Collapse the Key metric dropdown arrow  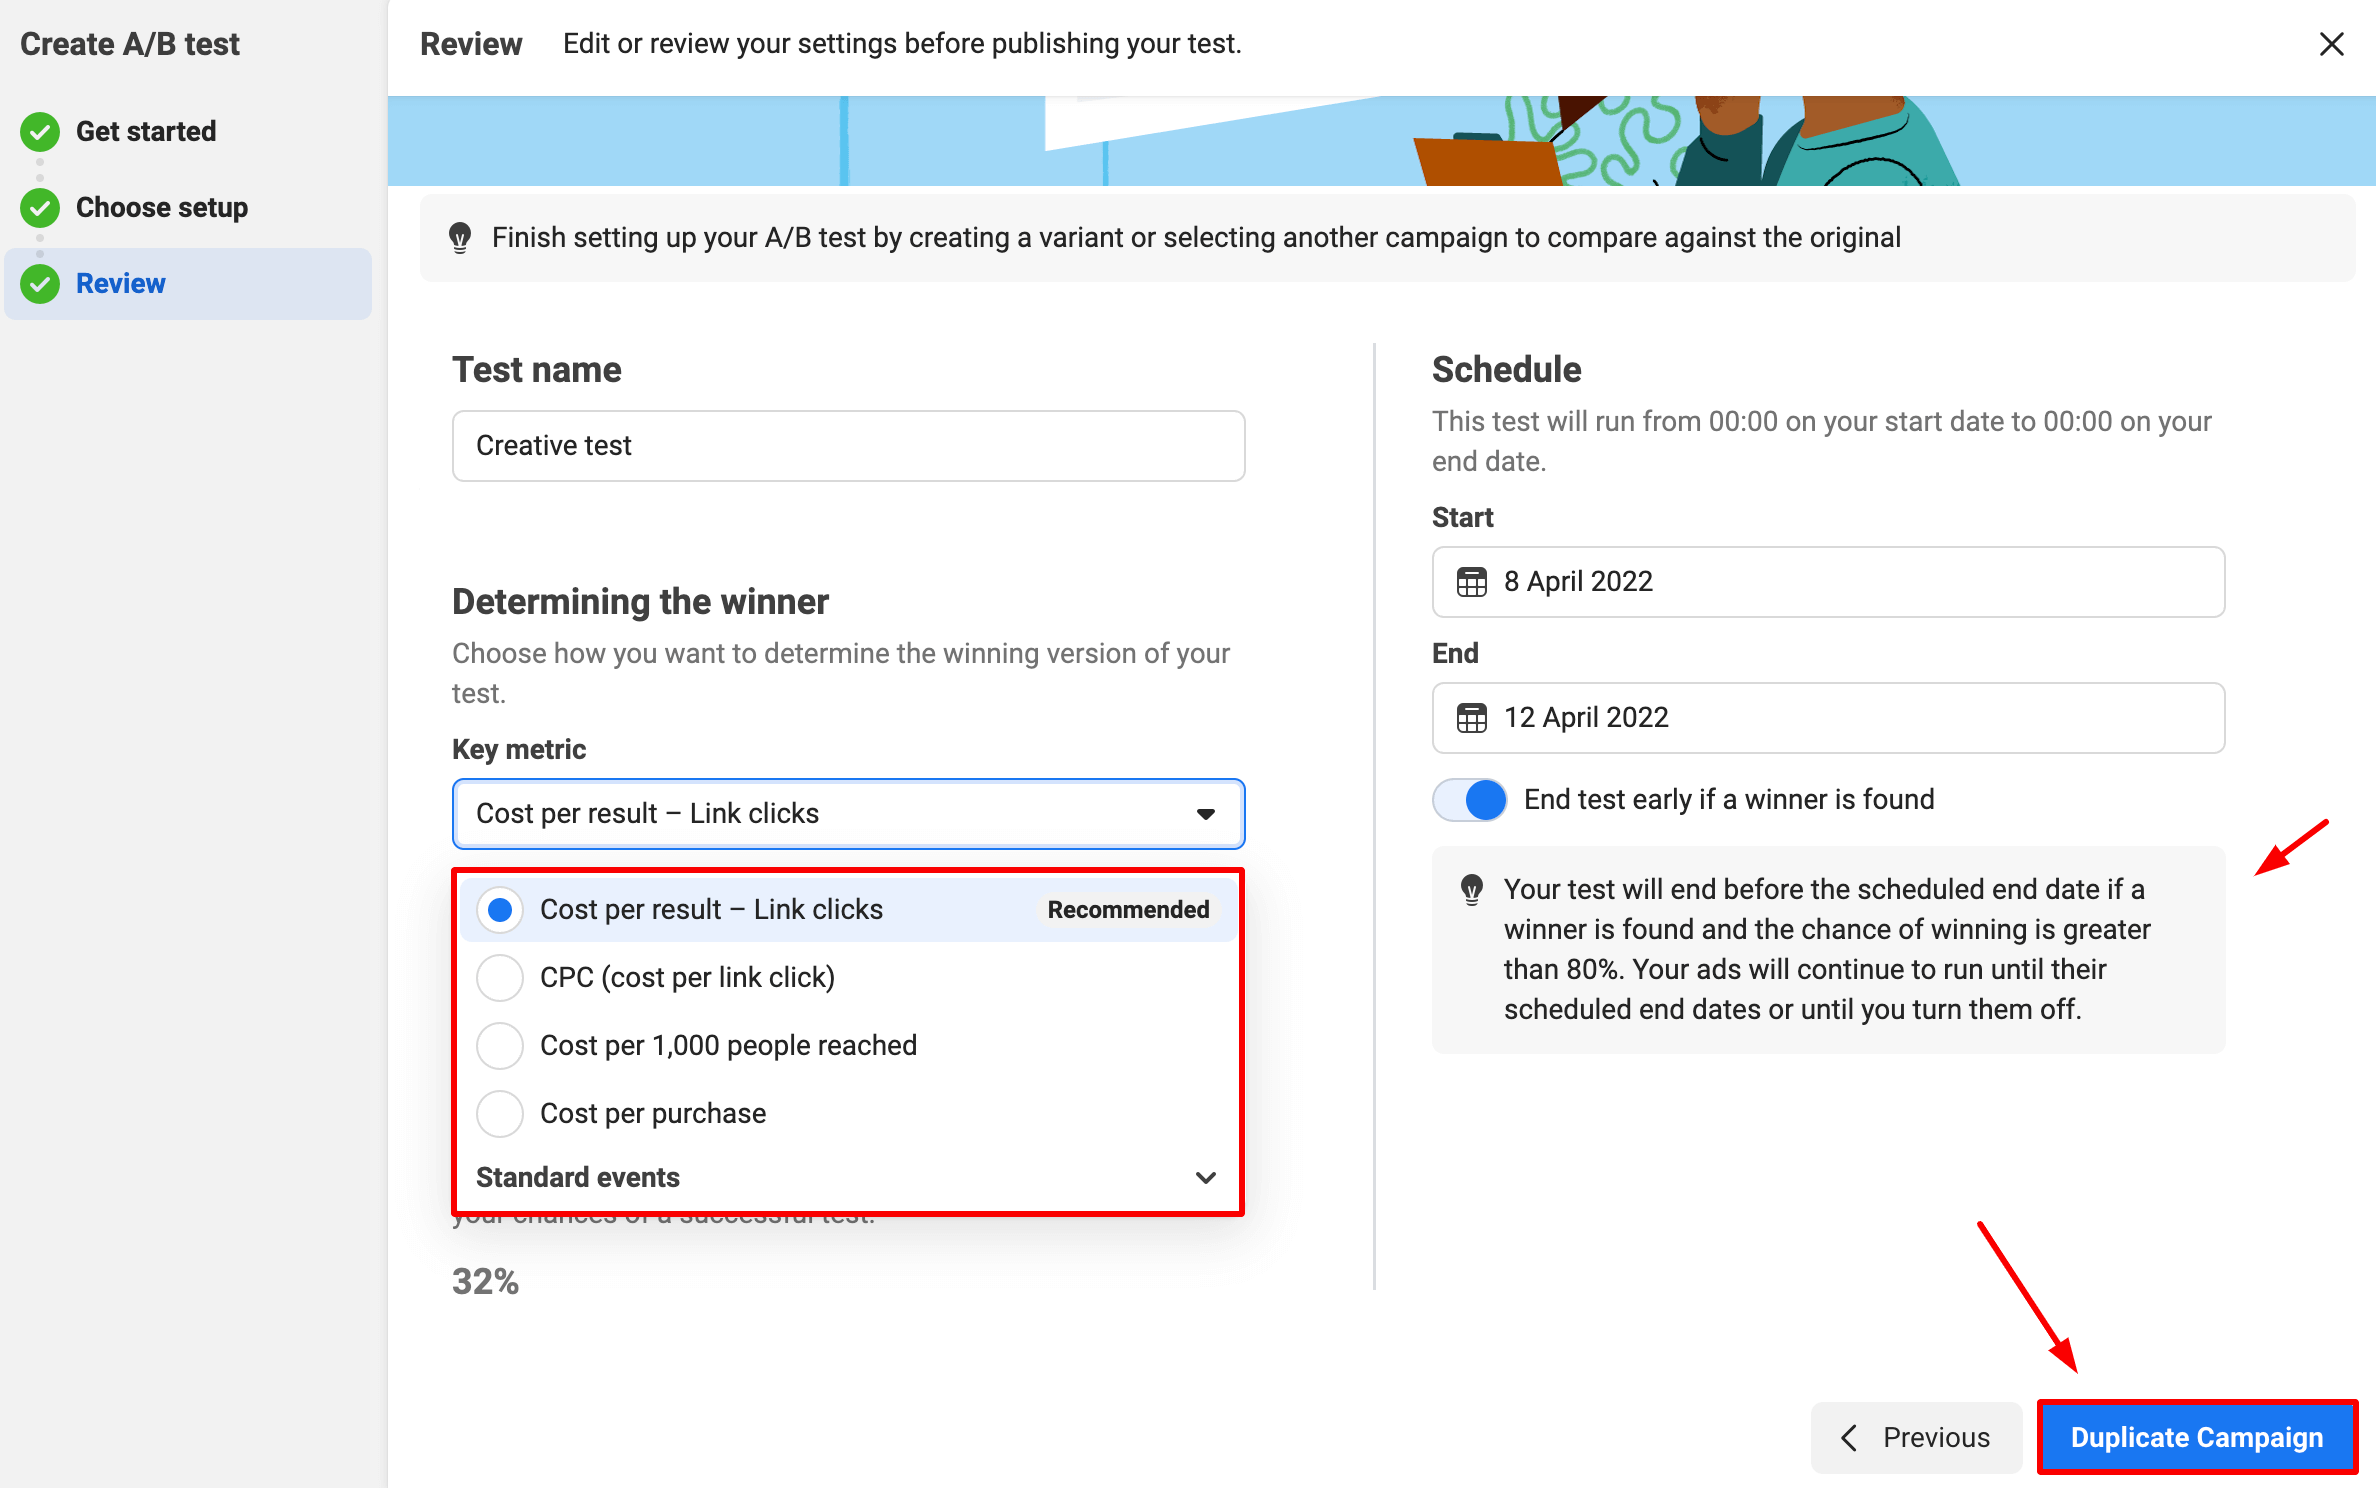(x=1206, y=814)
